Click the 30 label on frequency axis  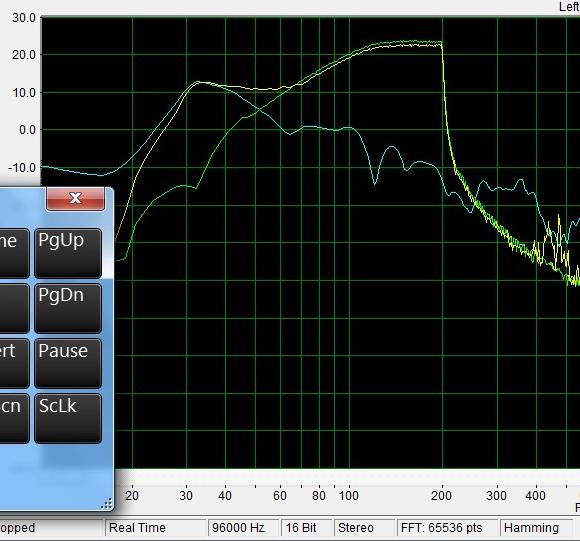[x=186, y=496]
